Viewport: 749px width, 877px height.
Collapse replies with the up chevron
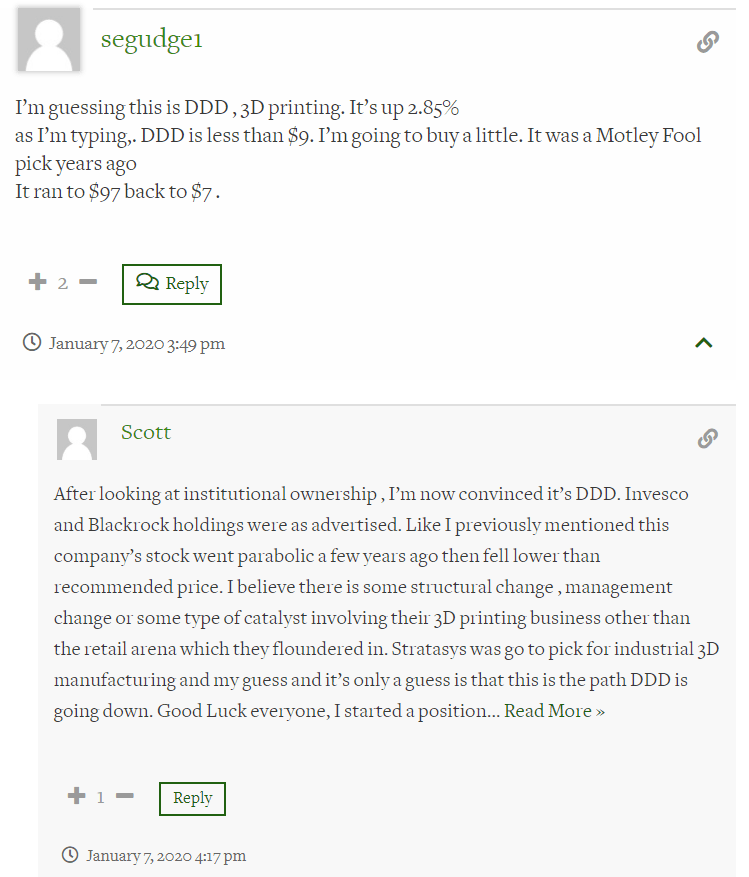pos(704,342)
